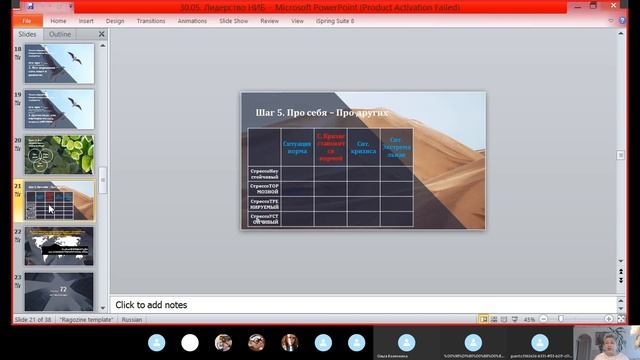Screen dimensions: 640x360
Task: Switch to Reading View icon
Action: coord(504,319)
